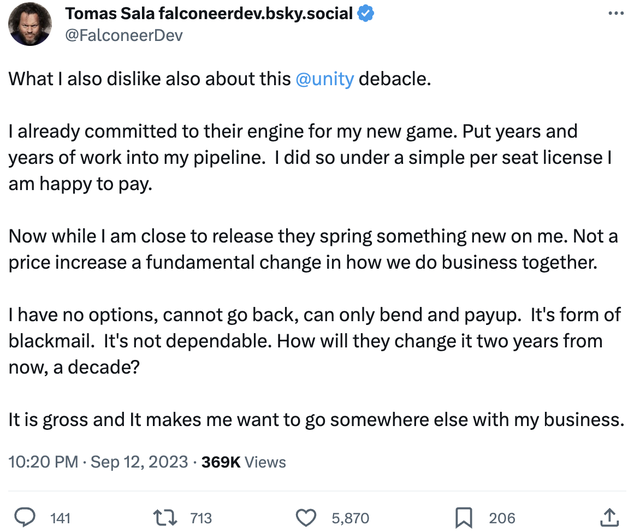Click the @FalconeerDev handle
The width and height of the screenshot is (640, 532).
(x=124, y=36)
